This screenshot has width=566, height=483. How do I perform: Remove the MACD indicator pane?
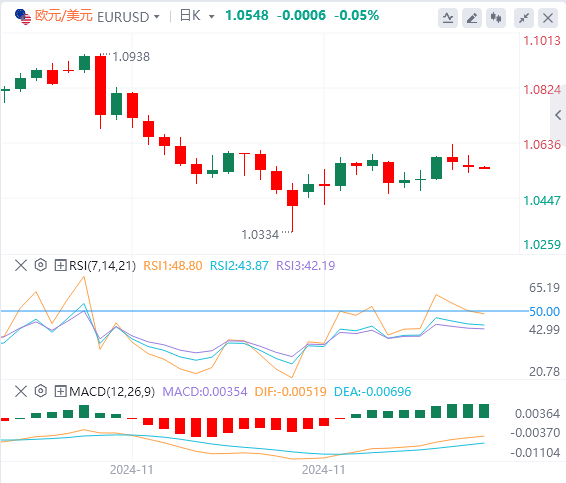click(x=21, y=391)
